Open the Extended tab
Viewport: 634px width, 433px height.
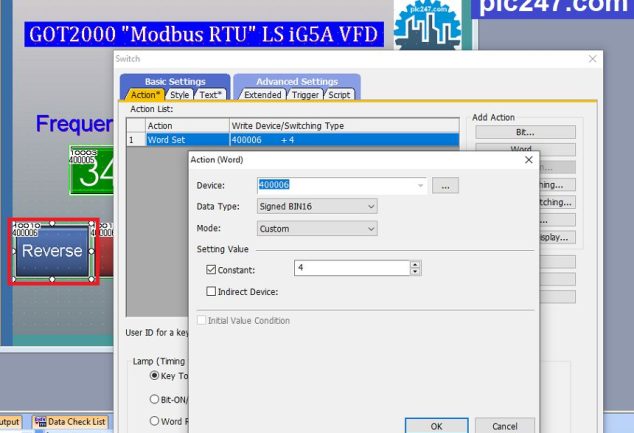point(262,95)
